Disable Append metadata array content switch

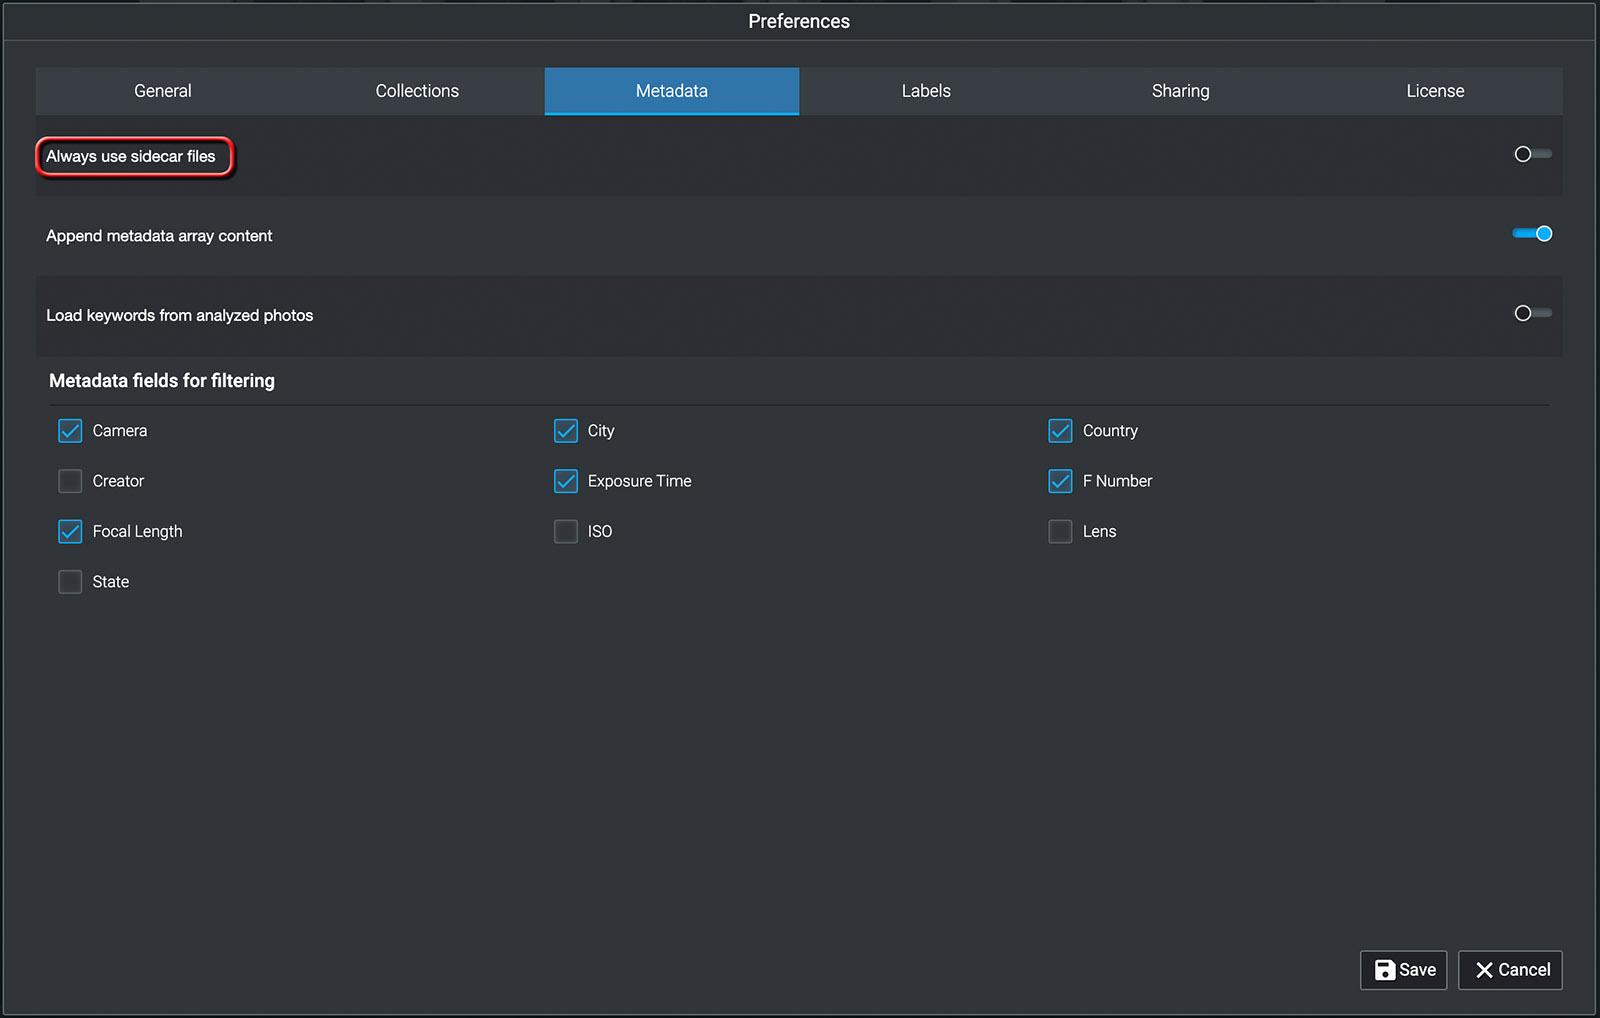(x=1531, y=234)
